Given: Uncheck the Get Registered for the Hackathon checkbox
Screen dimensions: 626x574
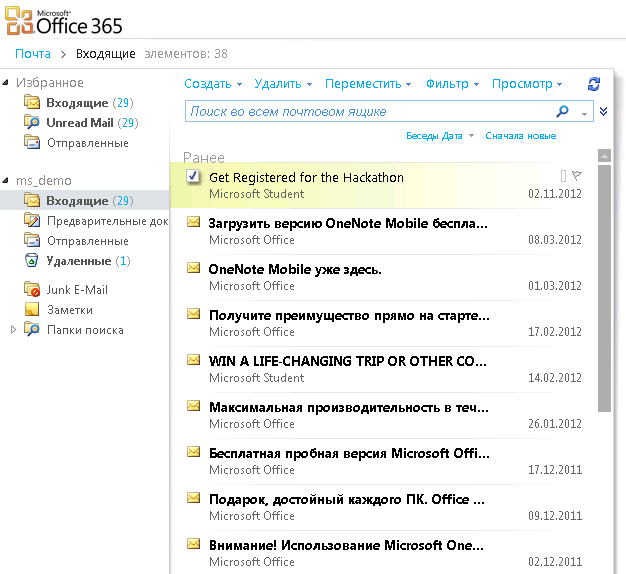Looking at the screenshot, I should pos(193,176).
